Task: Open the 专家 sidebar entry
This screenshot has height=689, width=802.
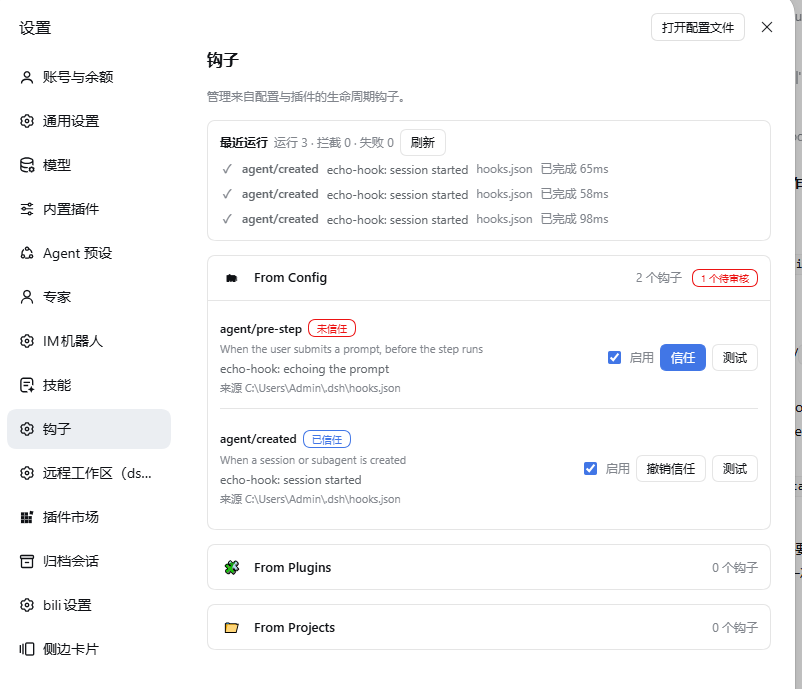Action: tap(89, 297)
